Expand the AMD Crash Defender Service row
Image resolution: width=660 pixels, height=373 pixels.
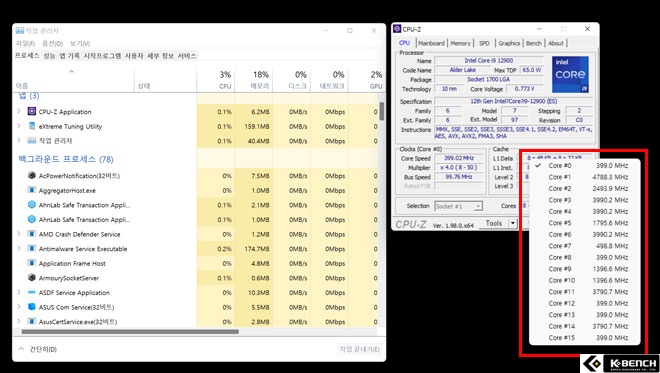pyautogui.click(x=19, y=234)
